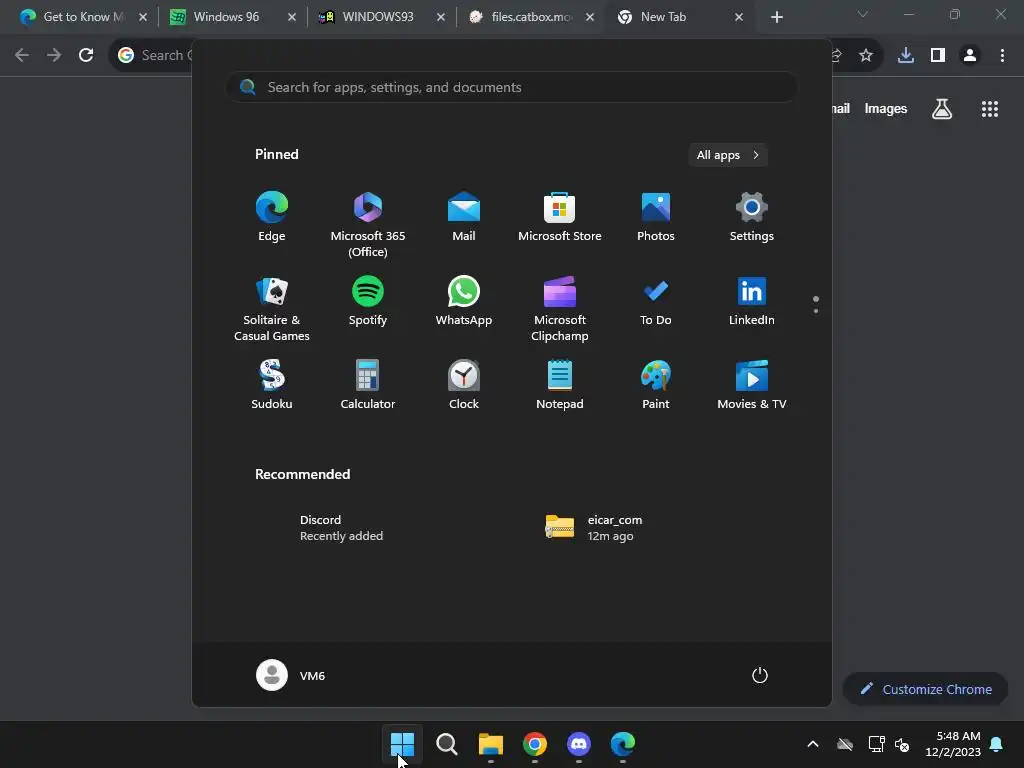Launch Microsoft Clipchamp
Screen dimensions: 1024x768
coord(560,309)
